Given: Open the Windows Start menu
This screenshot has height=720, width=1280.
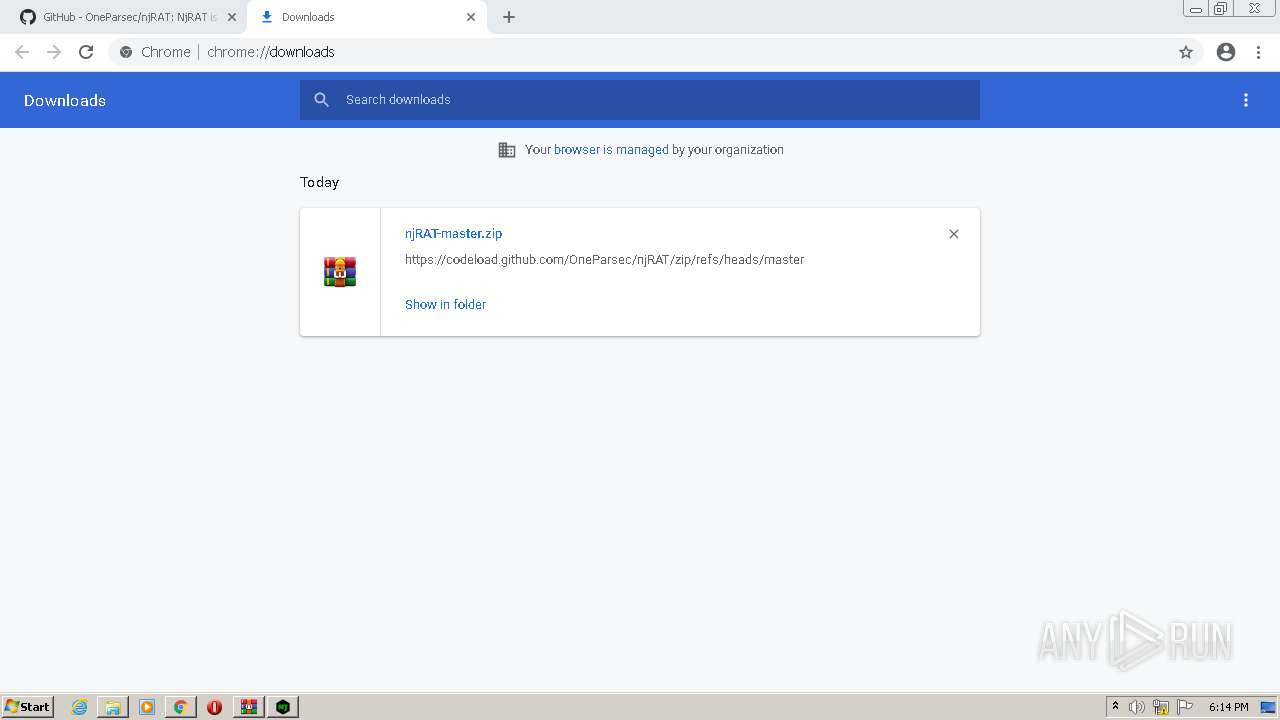Looking at the screenshot, I should [28, 707].
